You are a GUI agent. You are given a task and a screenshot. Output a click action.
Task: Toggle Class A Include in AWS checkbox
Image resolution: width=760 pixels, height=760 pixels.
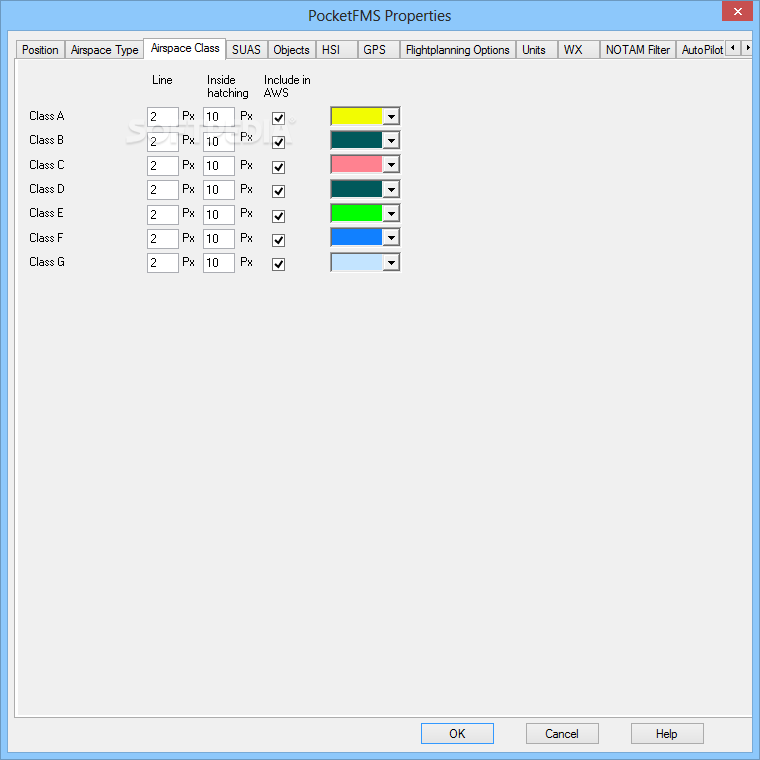[278, 118]
